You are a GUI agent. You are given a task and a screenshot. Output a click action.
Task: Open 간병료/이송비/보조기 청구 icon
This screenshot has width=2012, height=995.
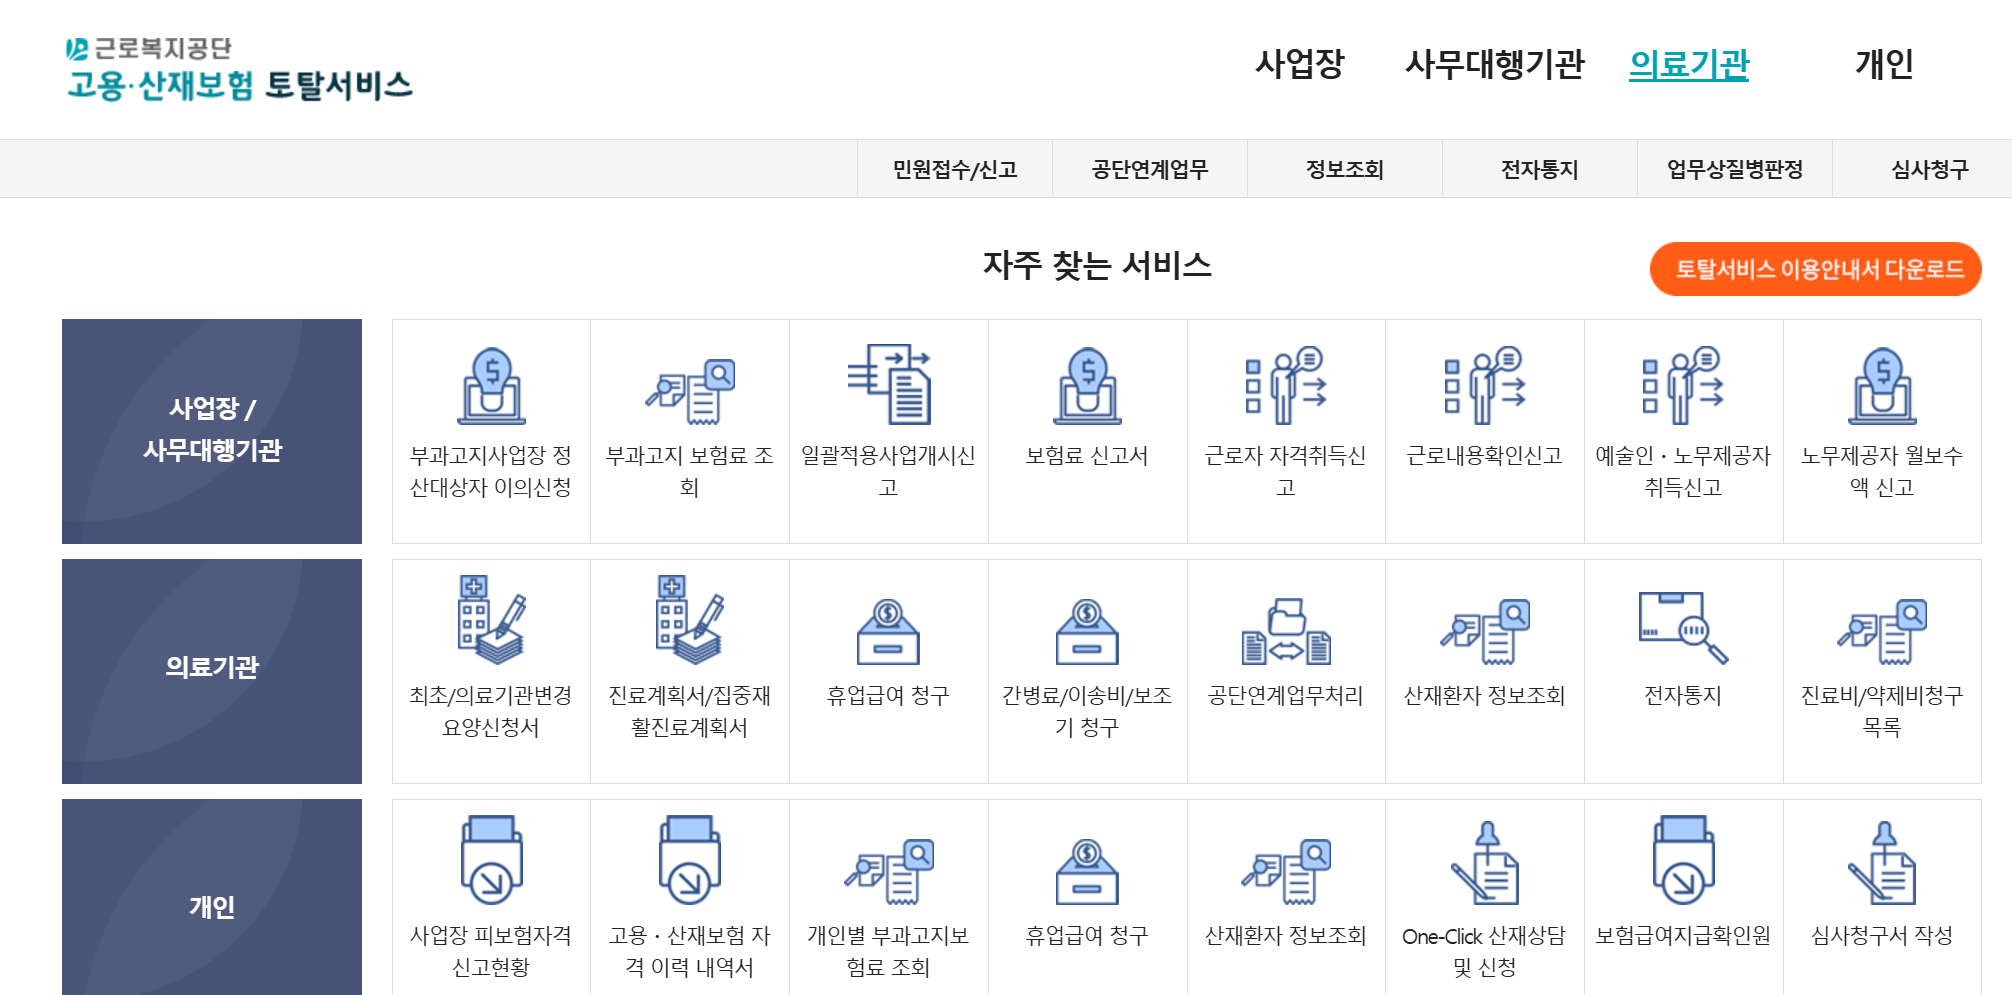(x=1088, y=632)
